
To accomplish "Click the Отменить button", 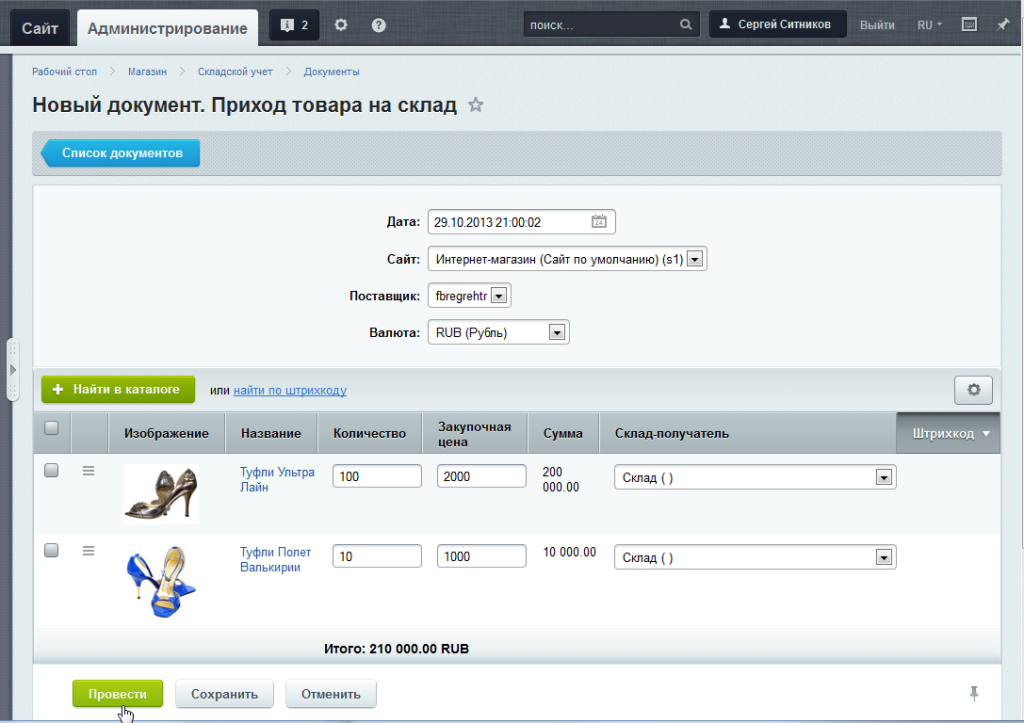I will tap(330, 694).
